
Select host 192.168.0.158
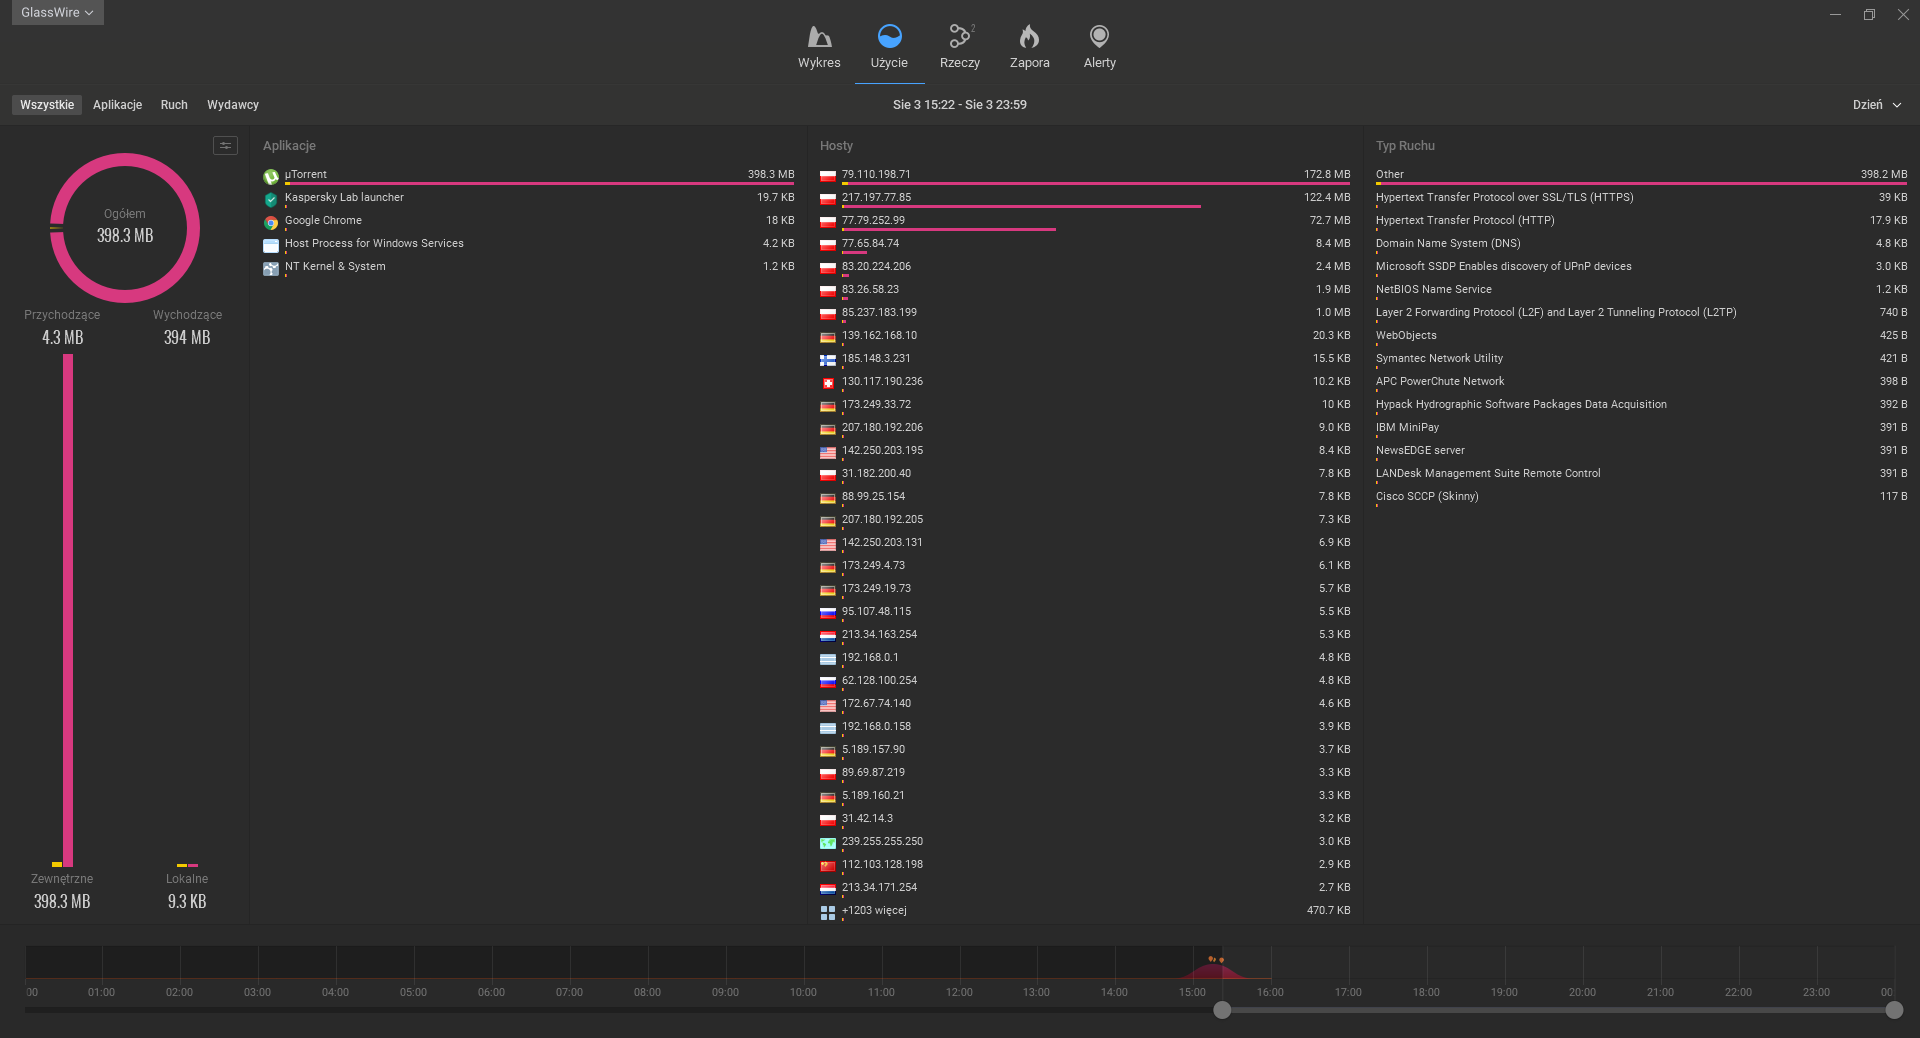point(1085,727)
